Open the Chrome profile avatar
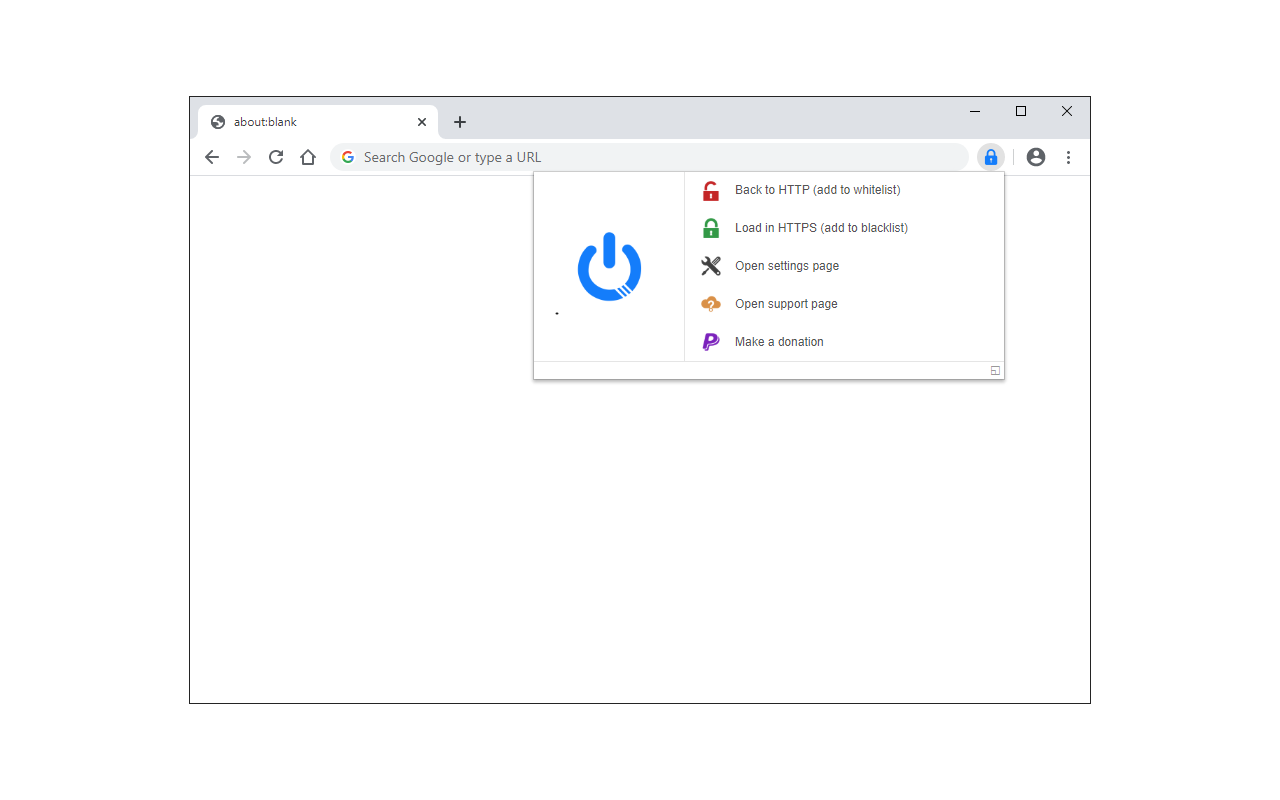 (x=1035, y=157)
